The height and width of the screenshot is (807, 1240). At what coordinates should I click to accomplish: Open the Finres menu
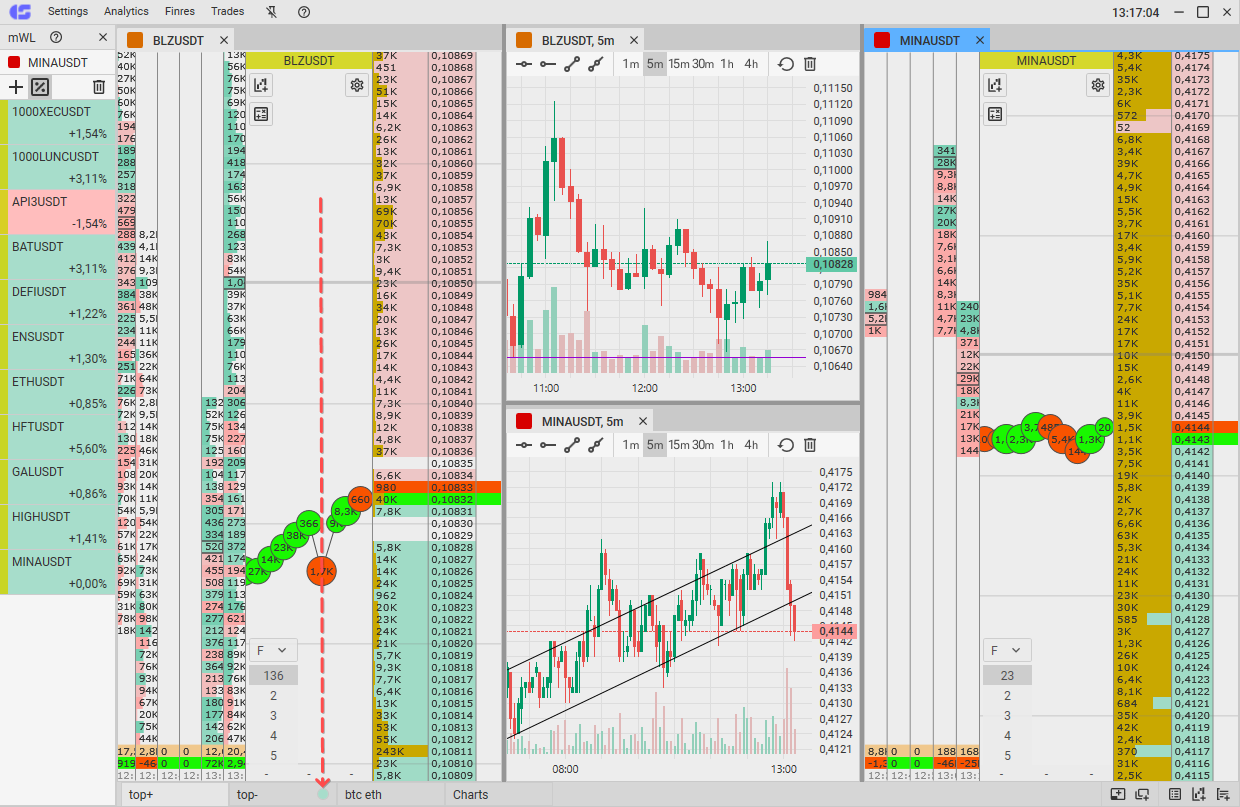(180, 12)
